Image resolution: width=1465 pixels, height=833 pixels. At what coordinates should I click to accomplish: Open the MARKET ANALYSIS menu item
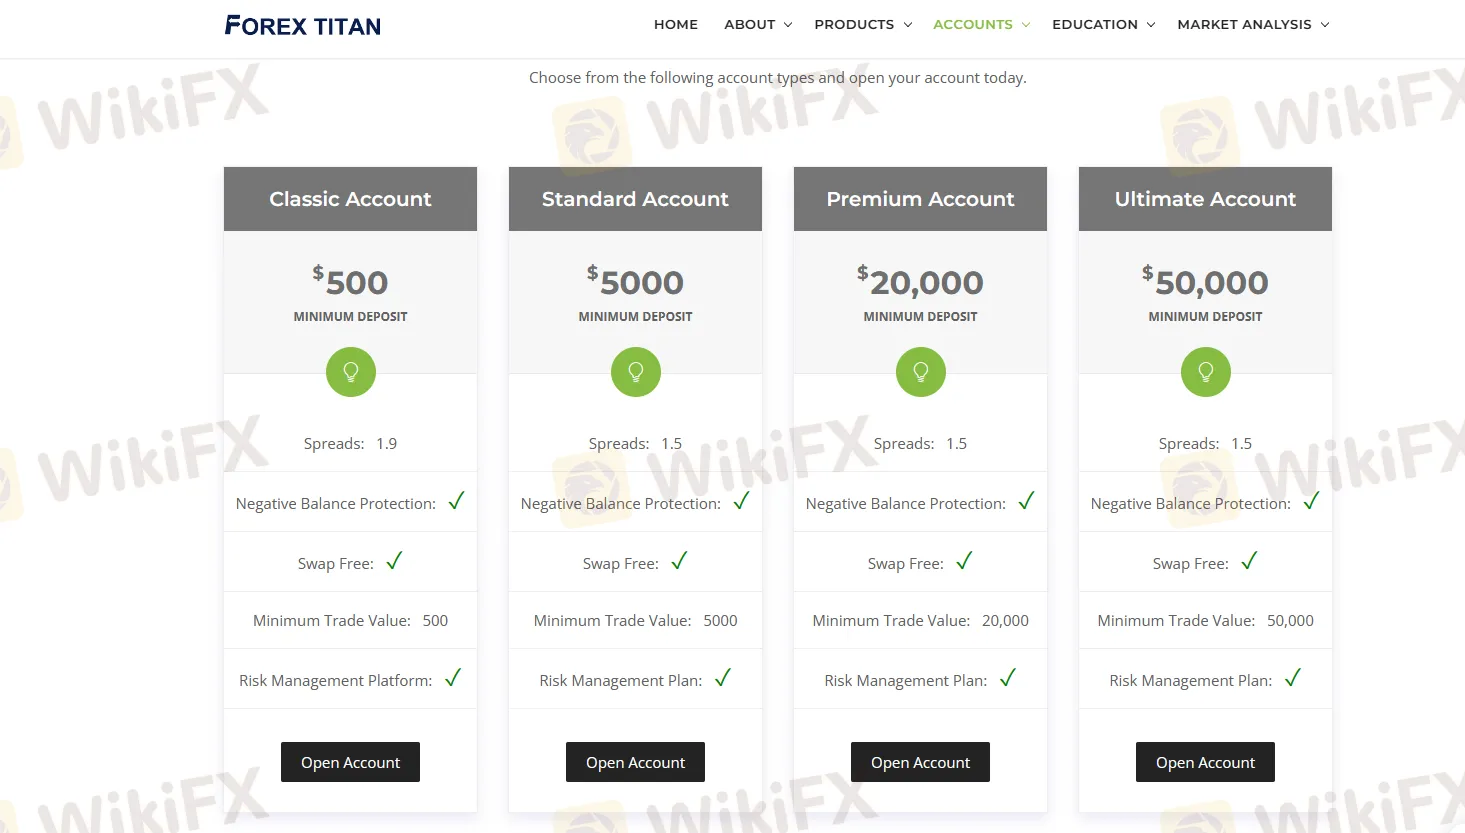[x=1245, y=24]
